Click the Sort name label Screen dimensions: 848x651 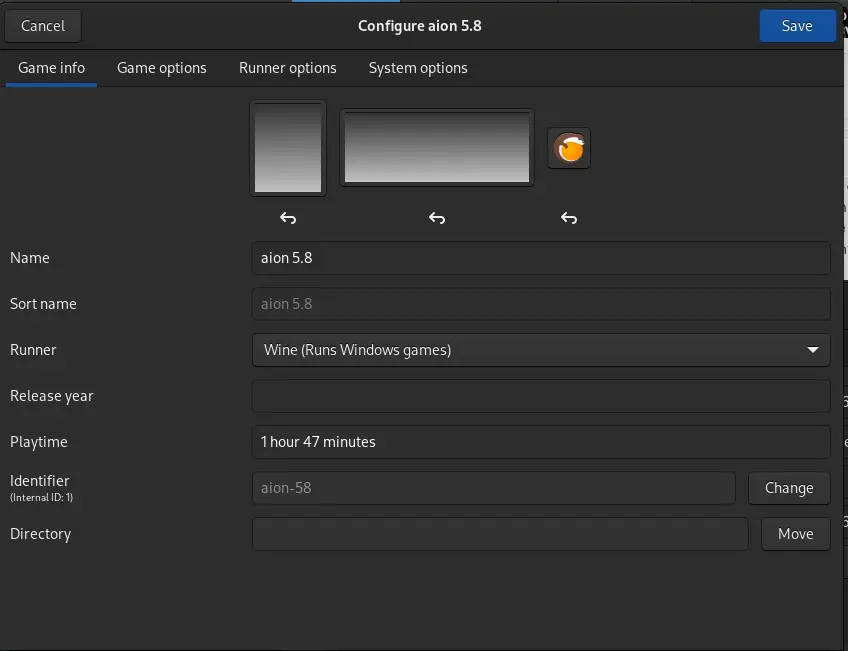point(43,304)
